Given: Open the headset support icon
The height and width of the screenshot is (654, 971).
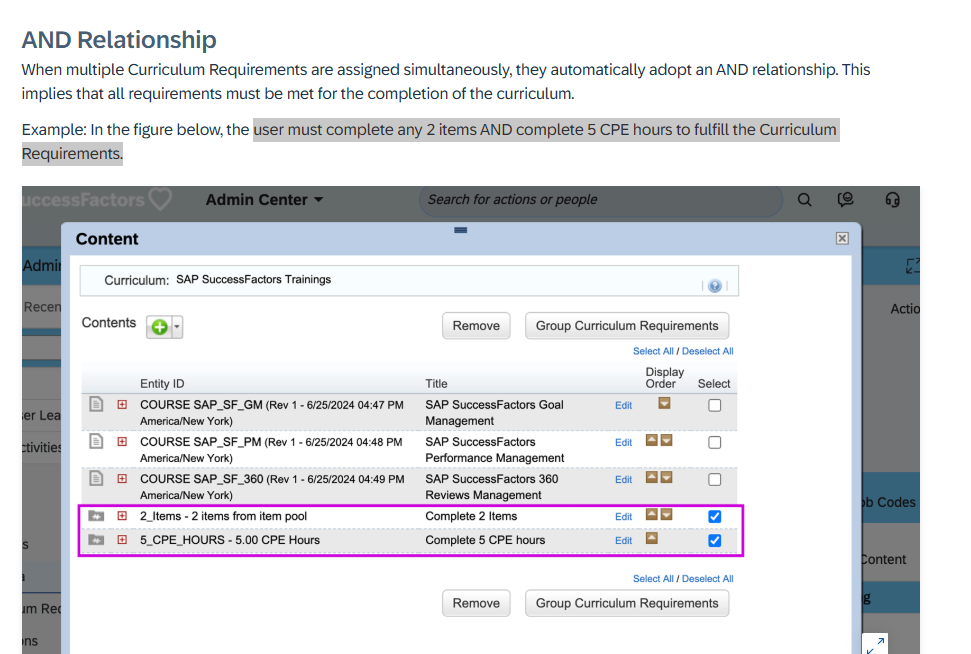Looking at the screenshot, I should tap(892, 200).
